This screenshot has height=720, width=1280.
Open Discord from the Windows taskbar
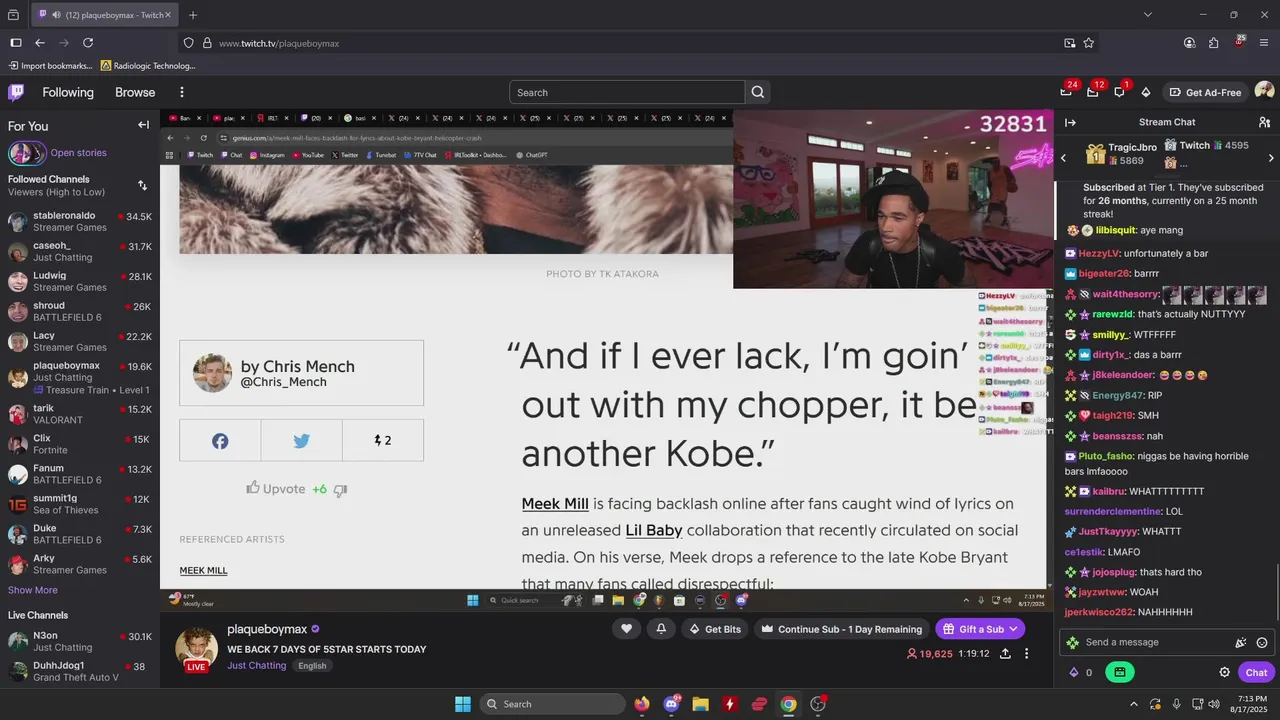[671, 704]
